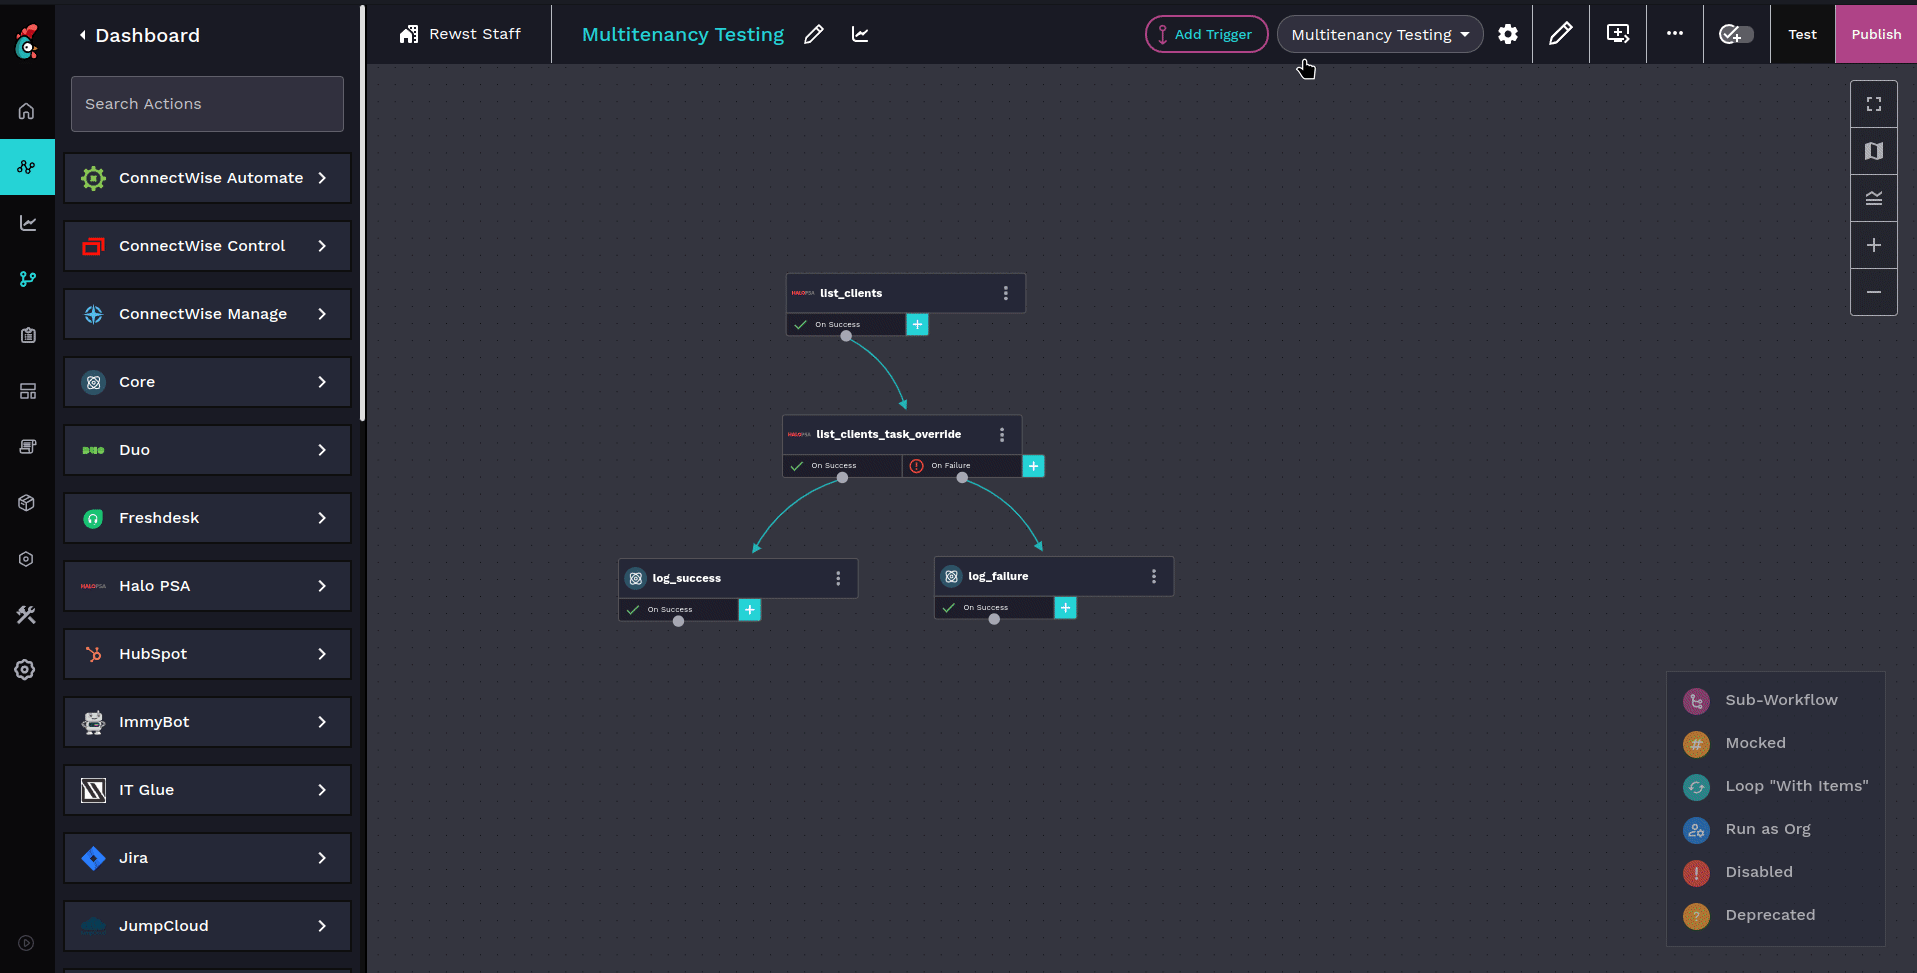
Task: Open workflow analytics chart icon
Action: [860, 34]
